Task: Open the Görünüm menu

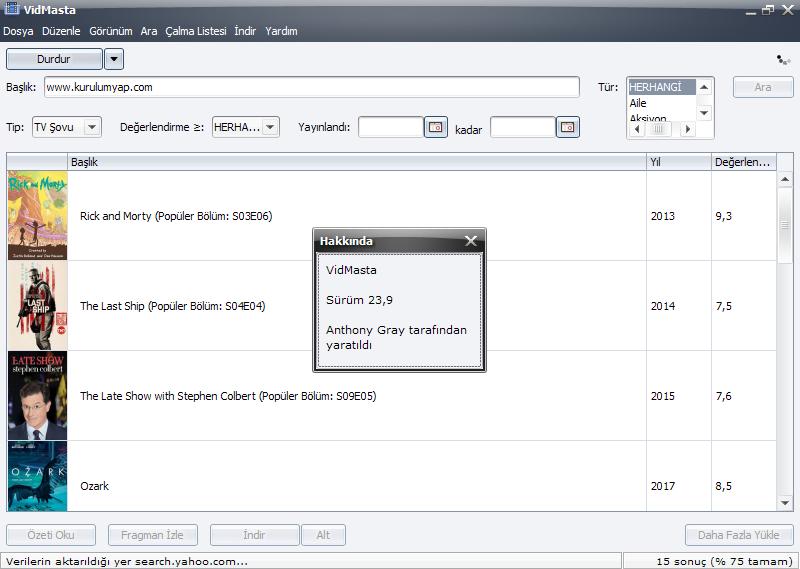Action: 111,31
